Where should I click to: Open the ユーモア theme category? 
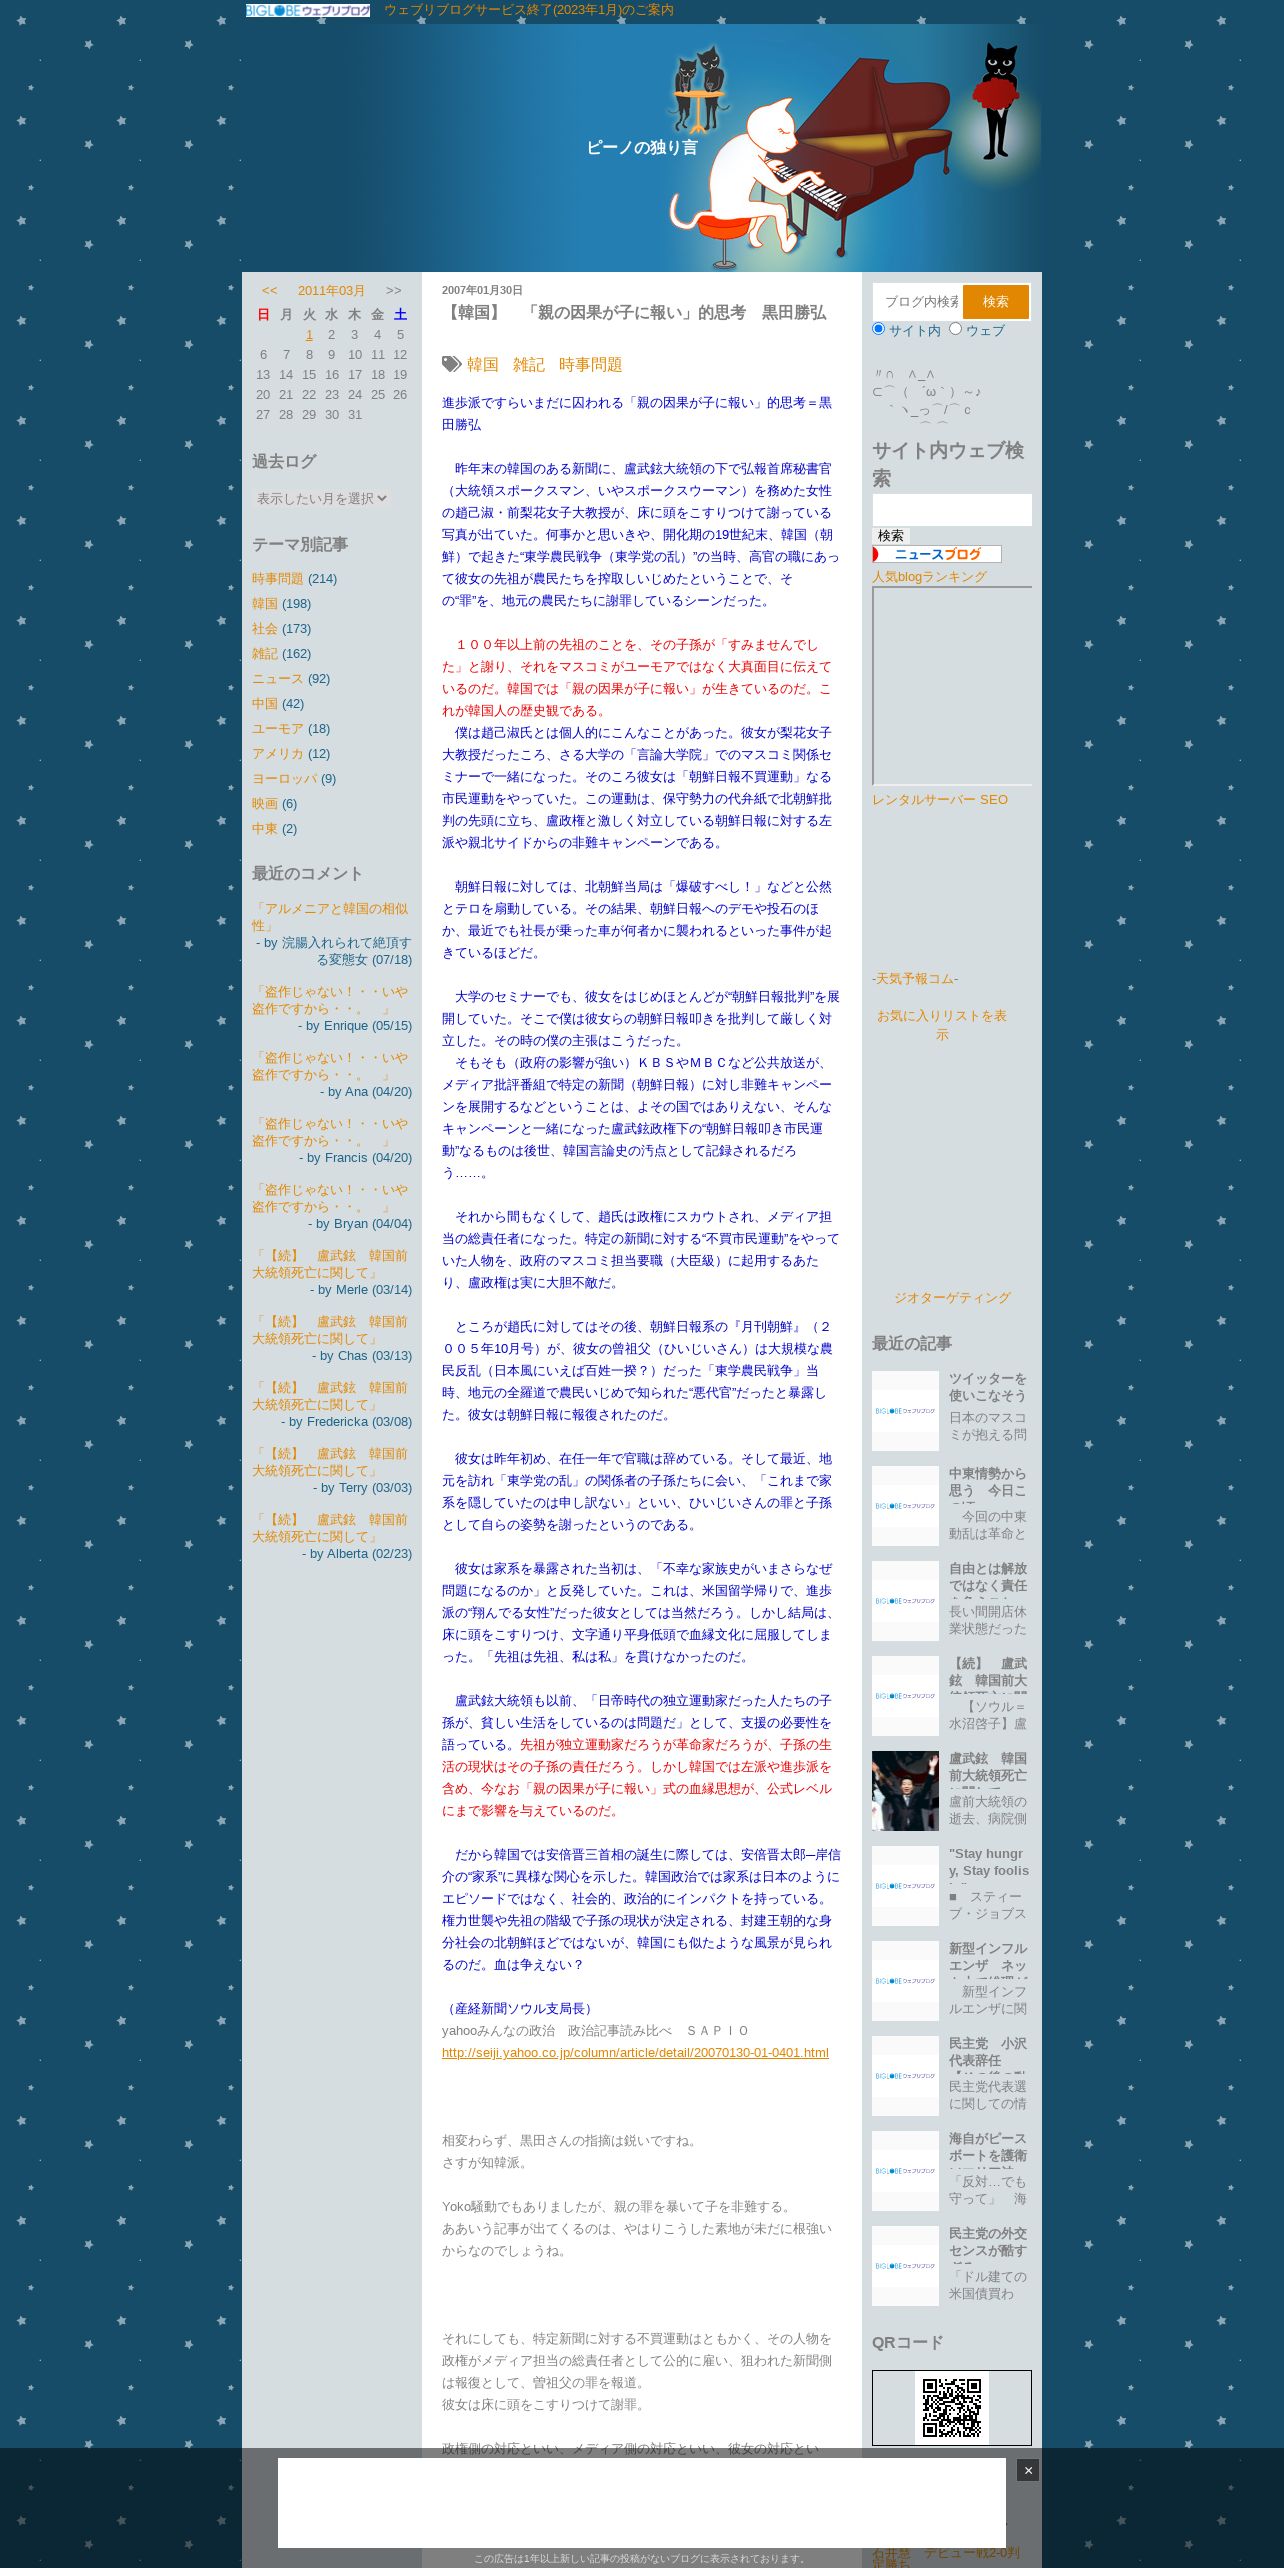[277, 729]
